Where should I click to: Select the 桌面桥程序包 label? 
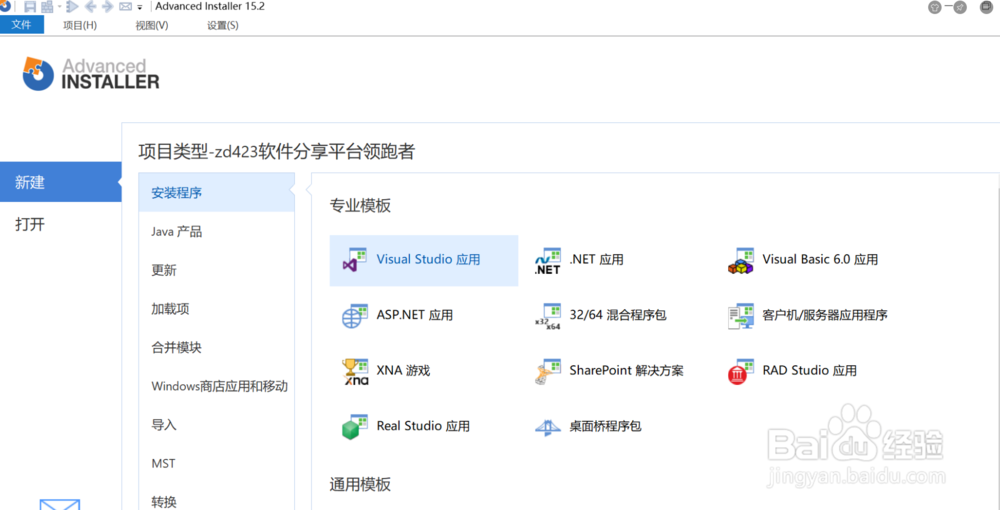(x=605, y=426)
